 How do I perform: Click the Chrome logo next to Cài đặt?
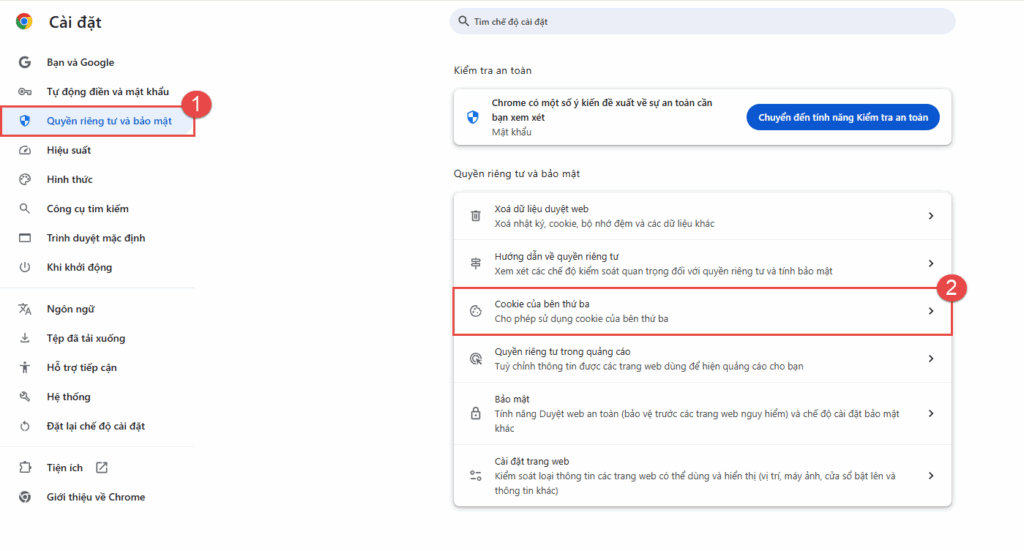[24, 22]
